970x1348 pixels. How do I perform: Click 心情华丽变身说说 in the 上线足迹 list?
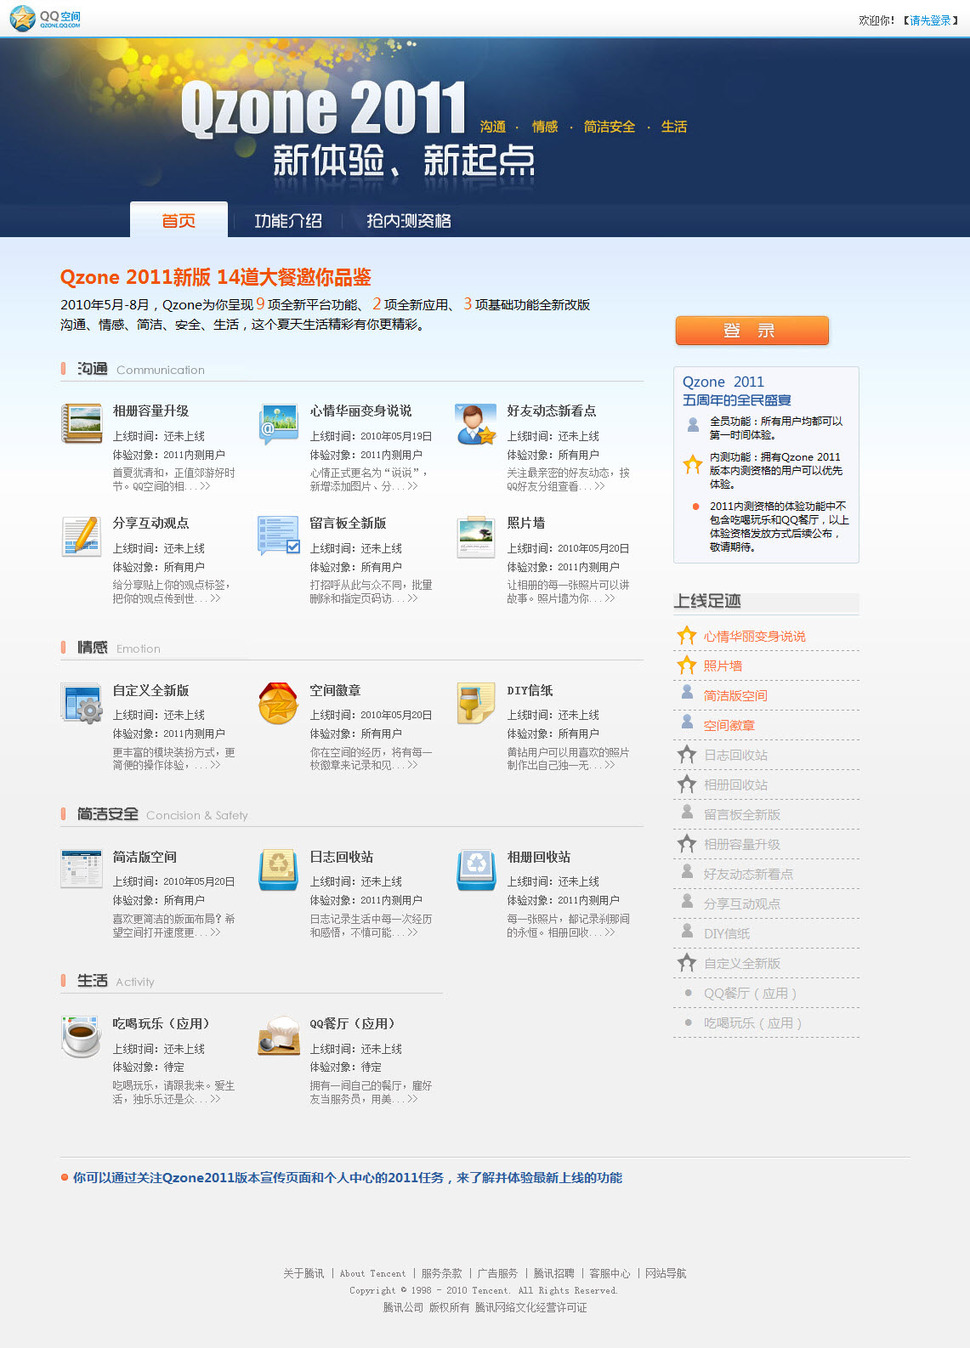pos(754,636)
